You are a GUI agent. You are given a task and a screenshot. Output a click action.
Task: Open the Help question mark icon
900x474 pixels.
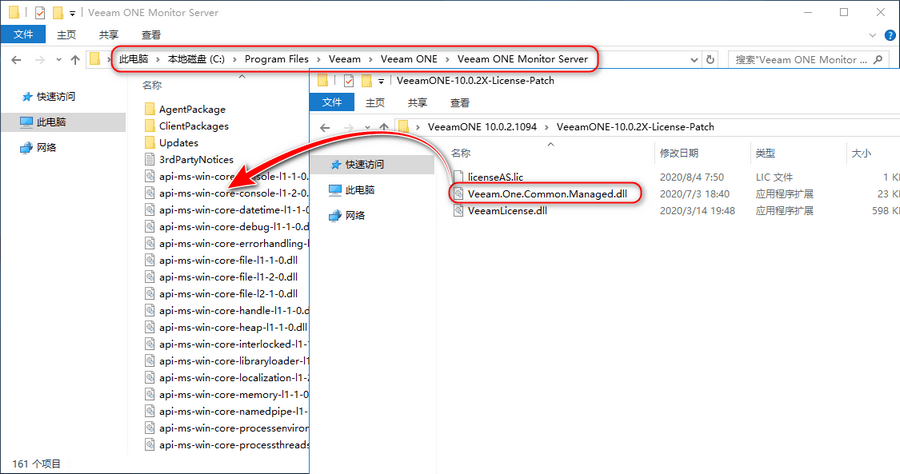[x=890, y=35]
